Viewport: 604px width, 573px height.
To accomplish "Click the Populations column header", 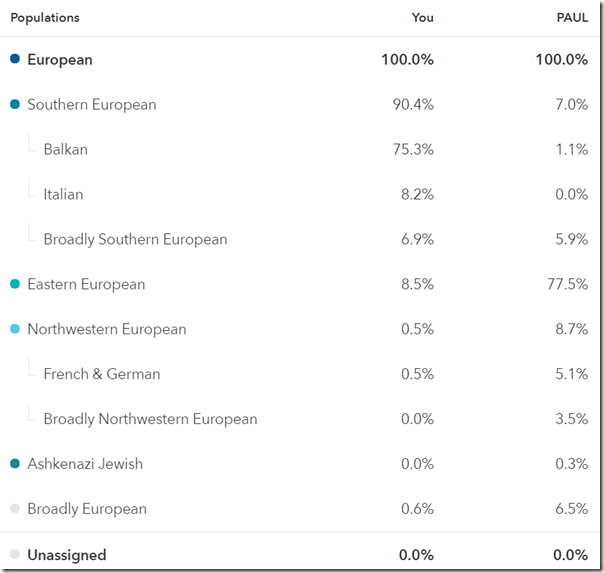I will click(45, 18).
